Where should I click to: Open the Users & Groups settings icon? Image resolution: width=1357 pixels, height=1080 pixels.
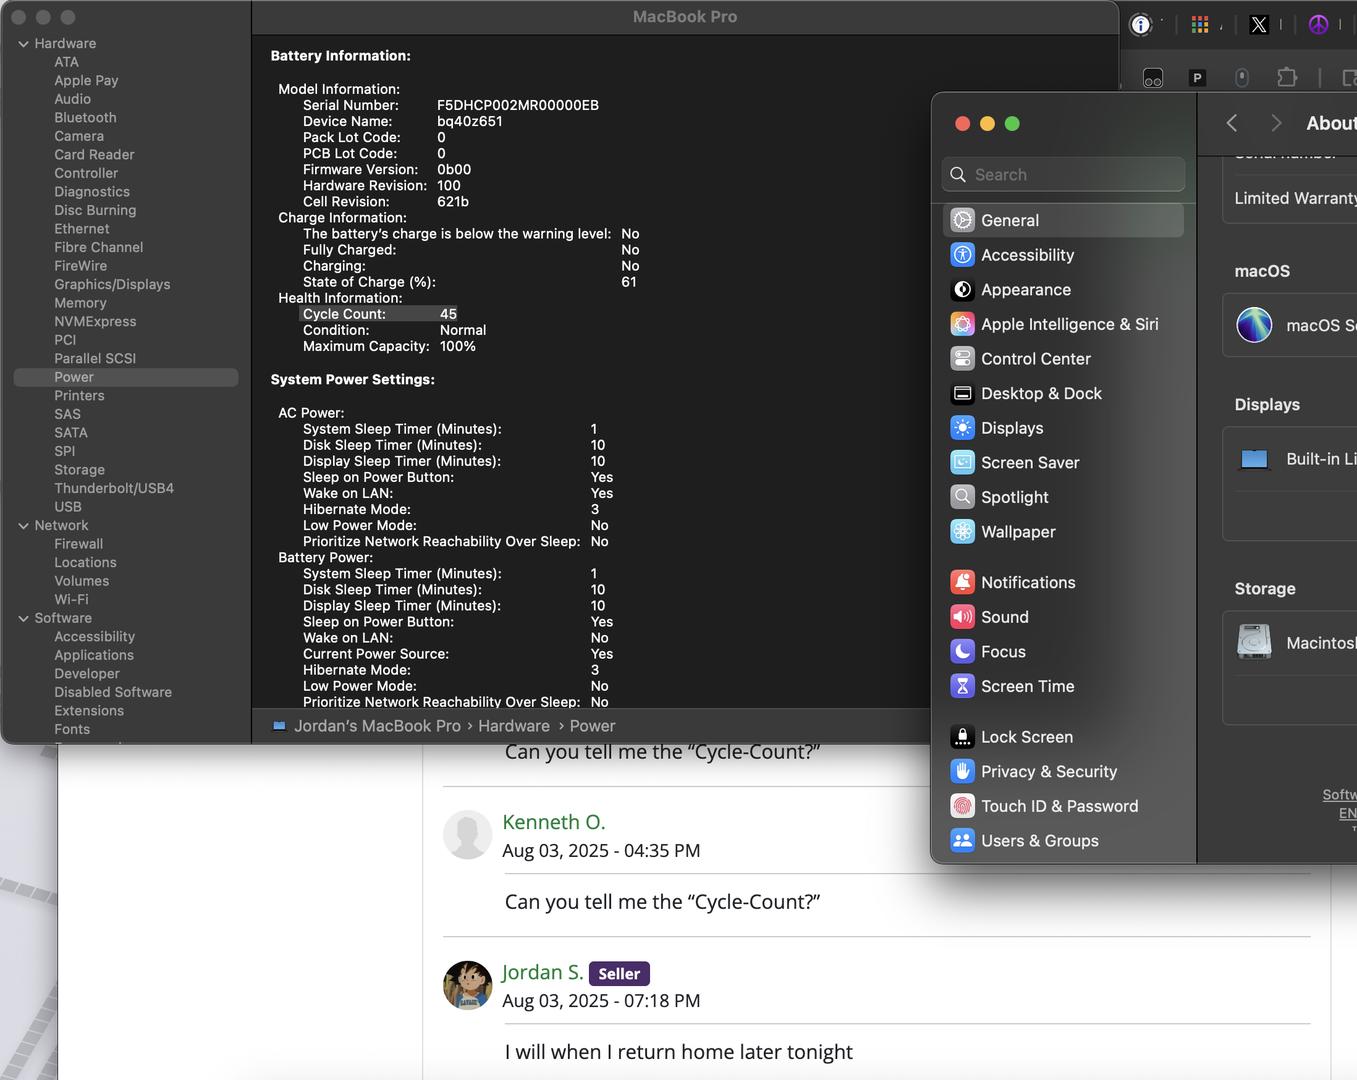(962, 841)
